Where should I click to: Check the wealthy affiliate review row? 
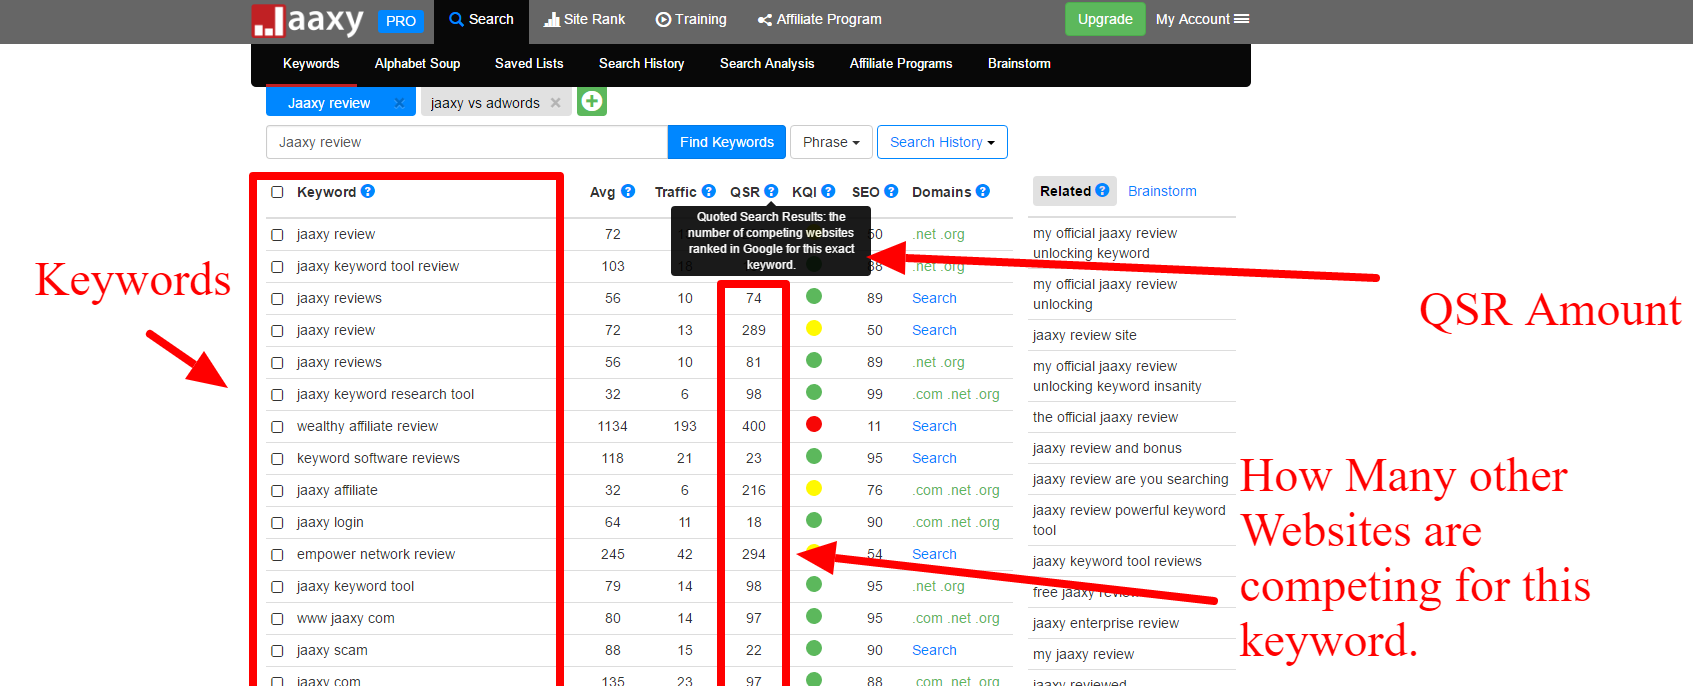click(277, 427)
